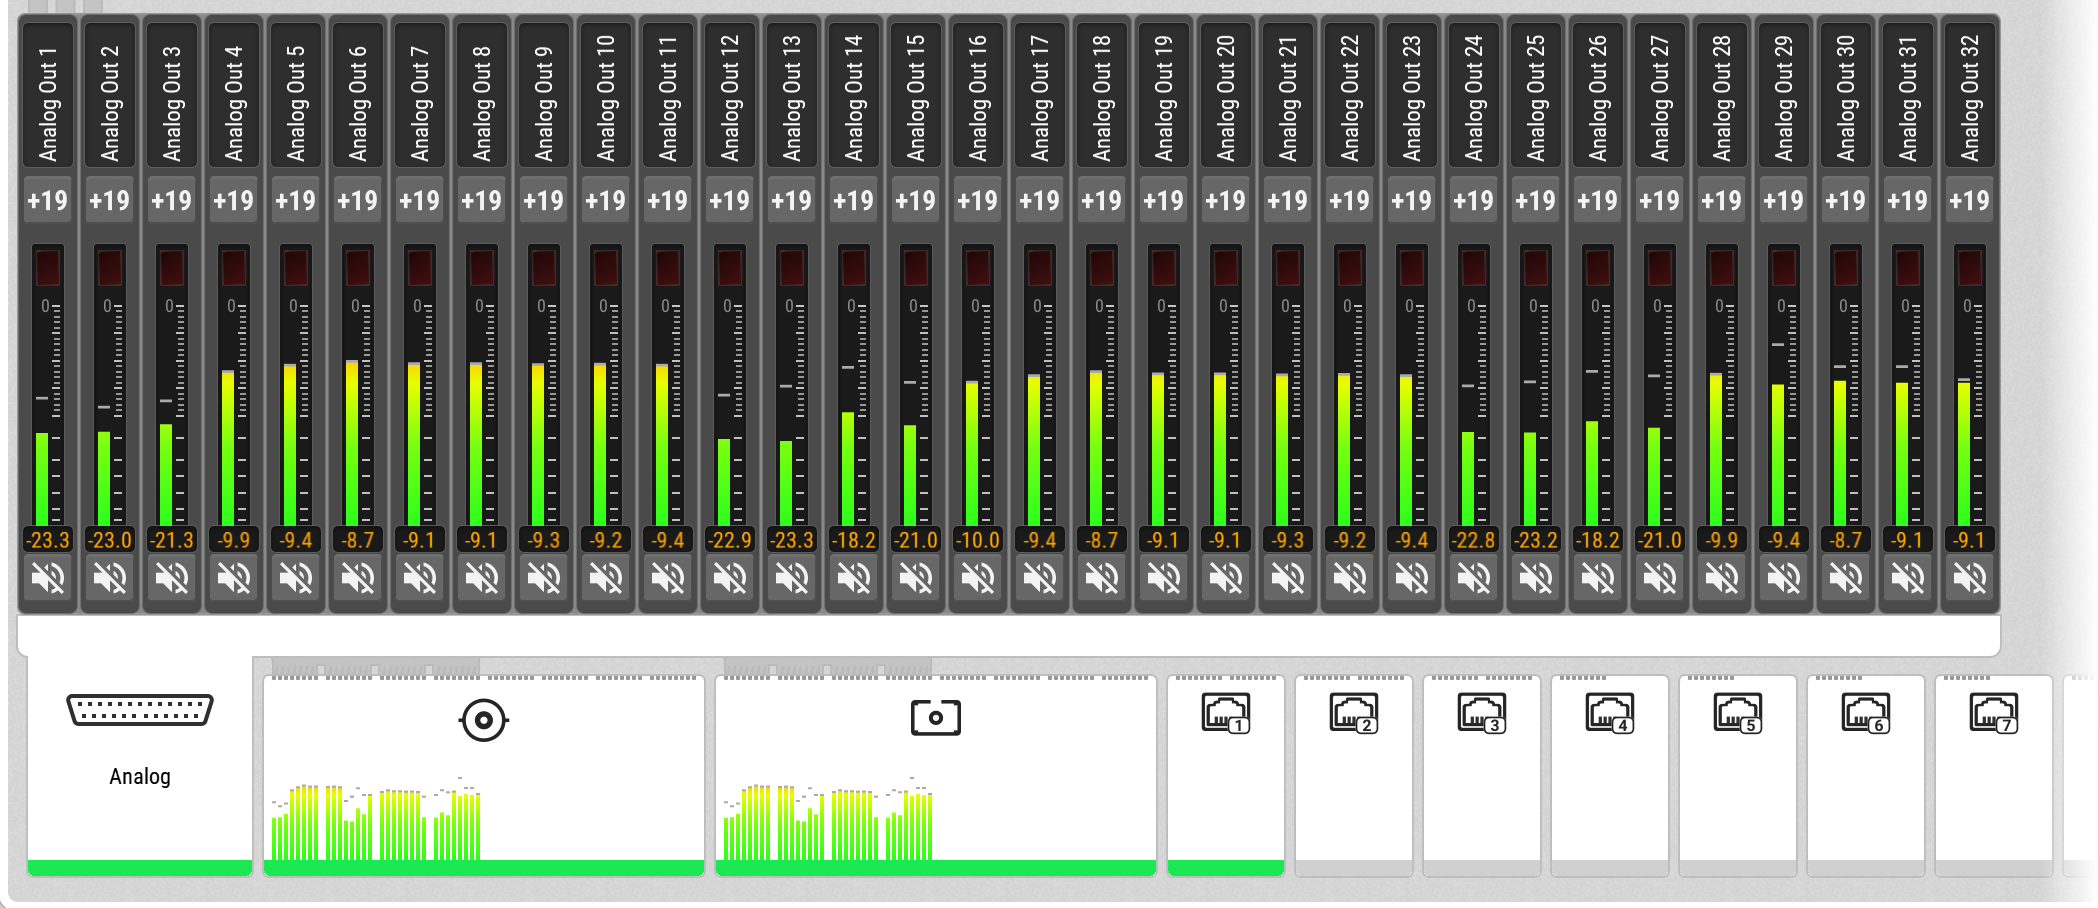2098x908 pixels.
Task: Toggle mute on Analog Out 32
Action: 1970,578
